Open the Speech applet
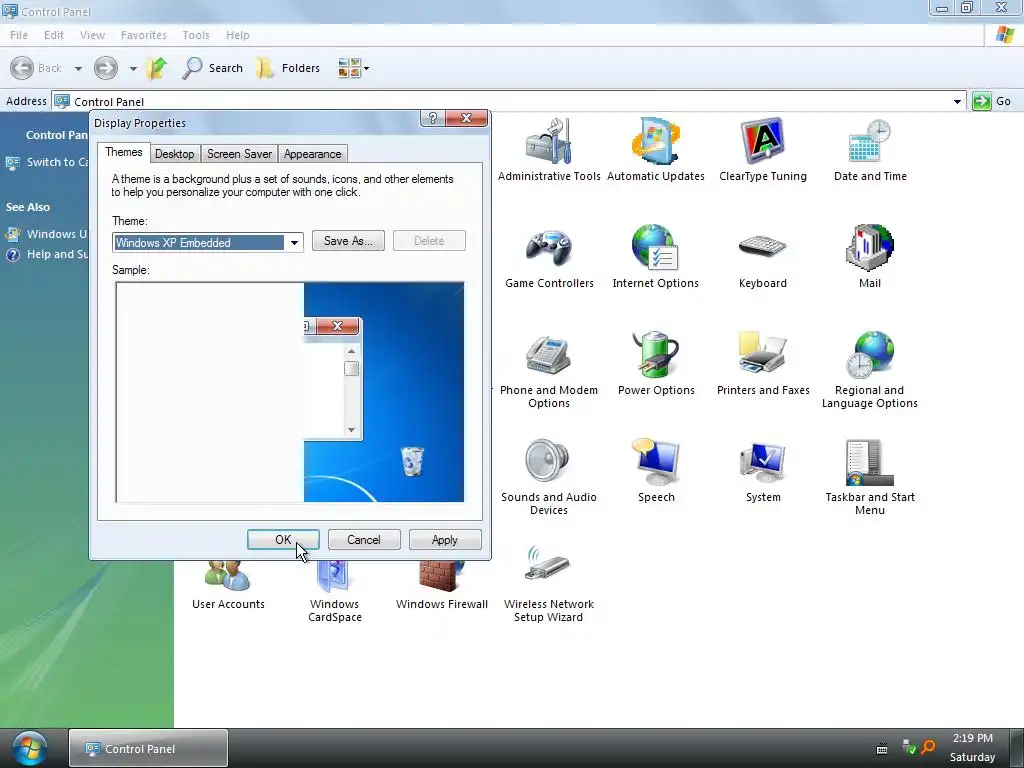This screenshot has width=1024, height=768. click(x=656, y=472)
